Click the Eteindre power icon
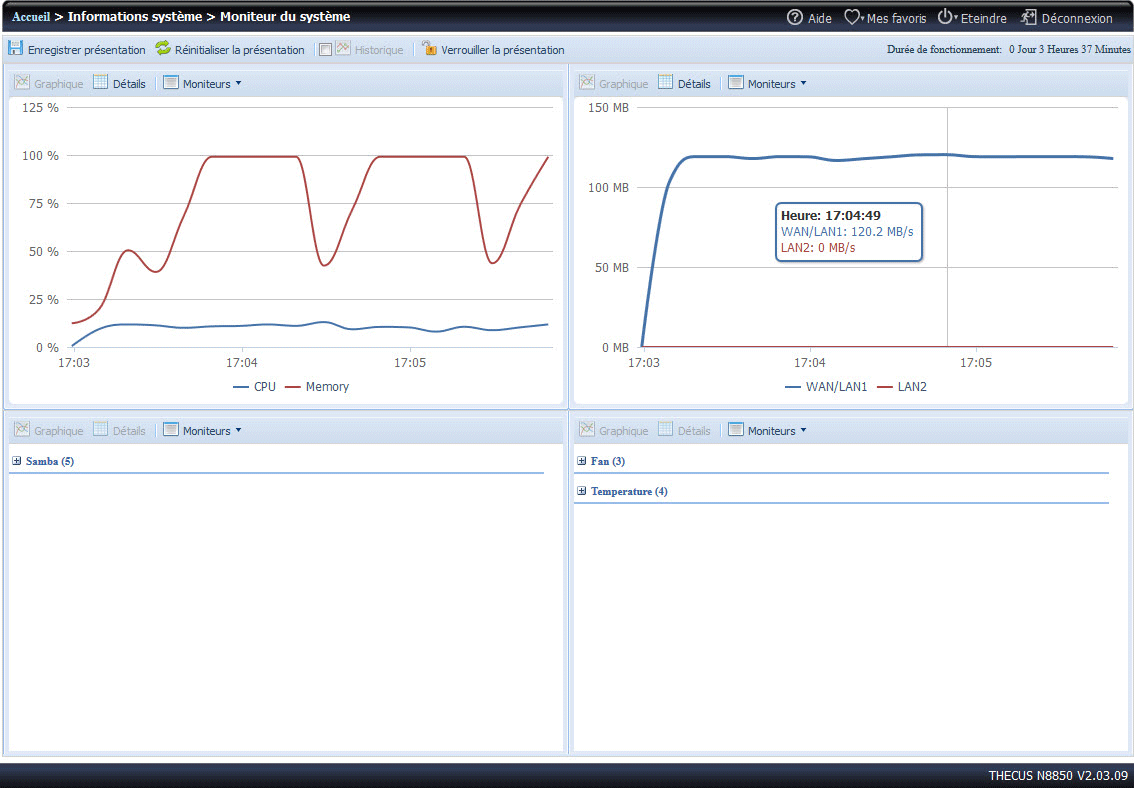This screenshot has width=1134, height=788. pos(945,17)
